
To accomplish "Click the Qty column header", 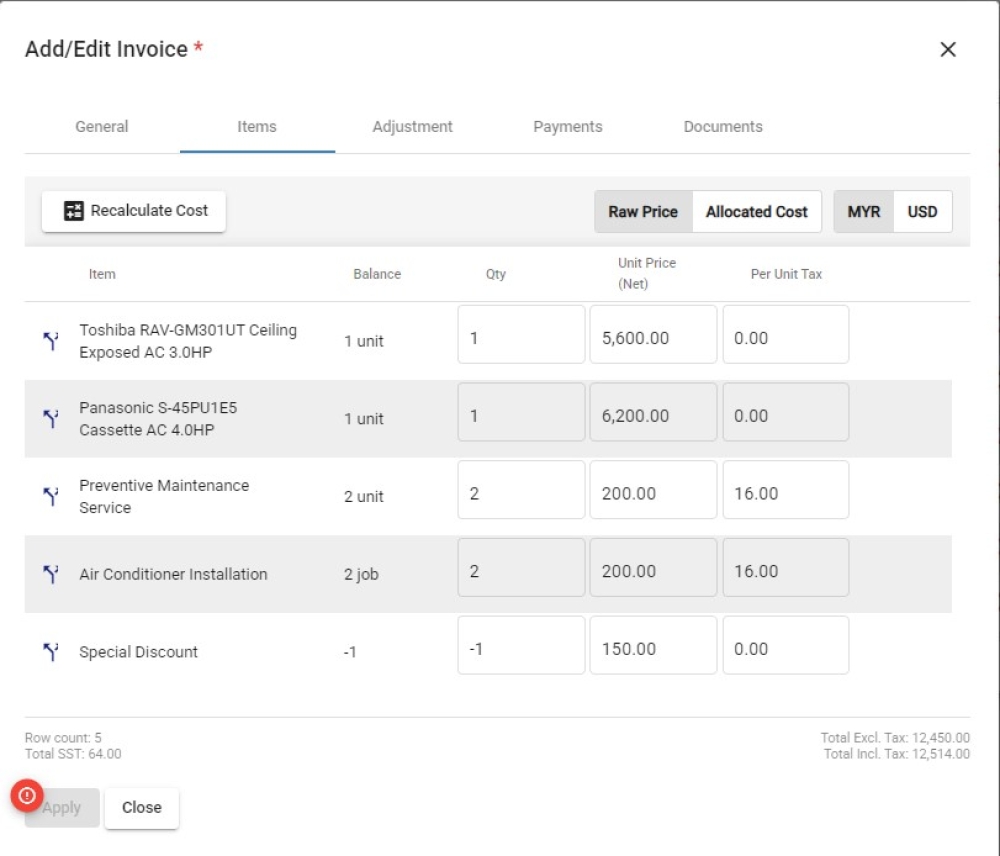I will [x=496, y=274].
